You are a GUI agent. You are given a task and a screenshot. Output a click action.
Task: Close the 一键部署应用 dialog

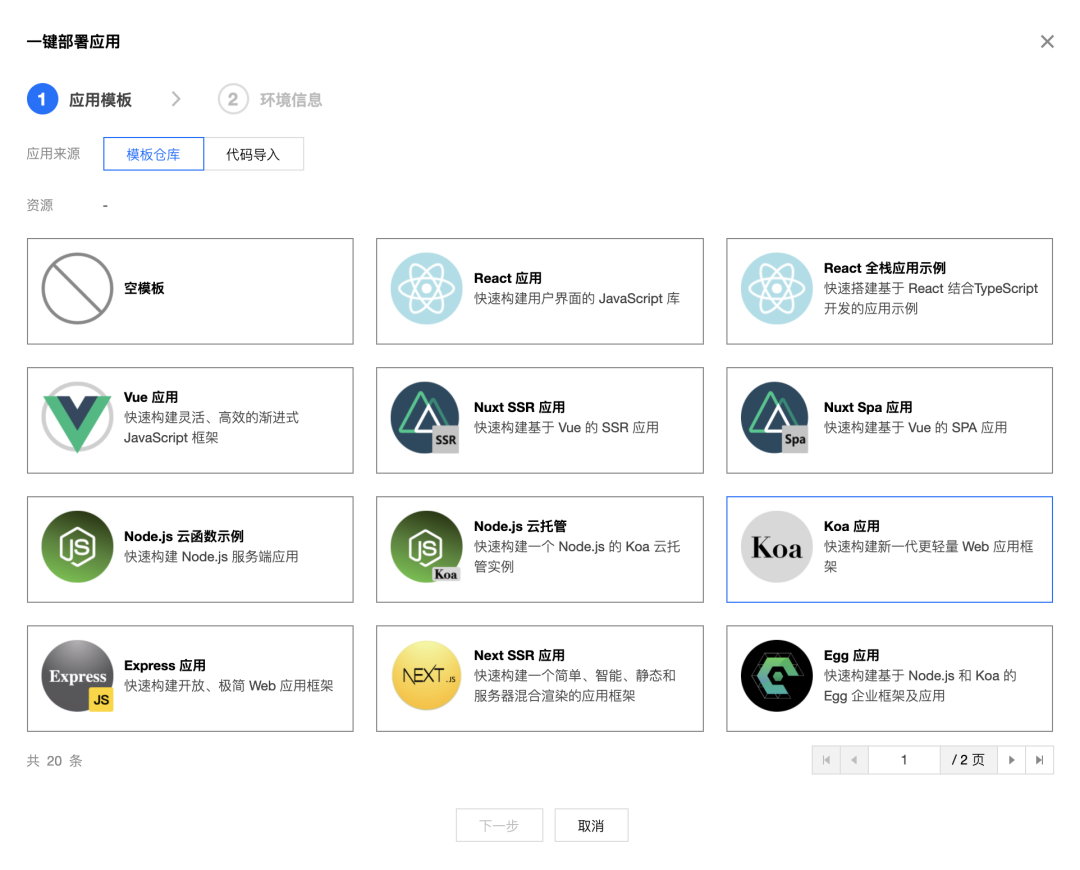click(x=1047, y=42)
